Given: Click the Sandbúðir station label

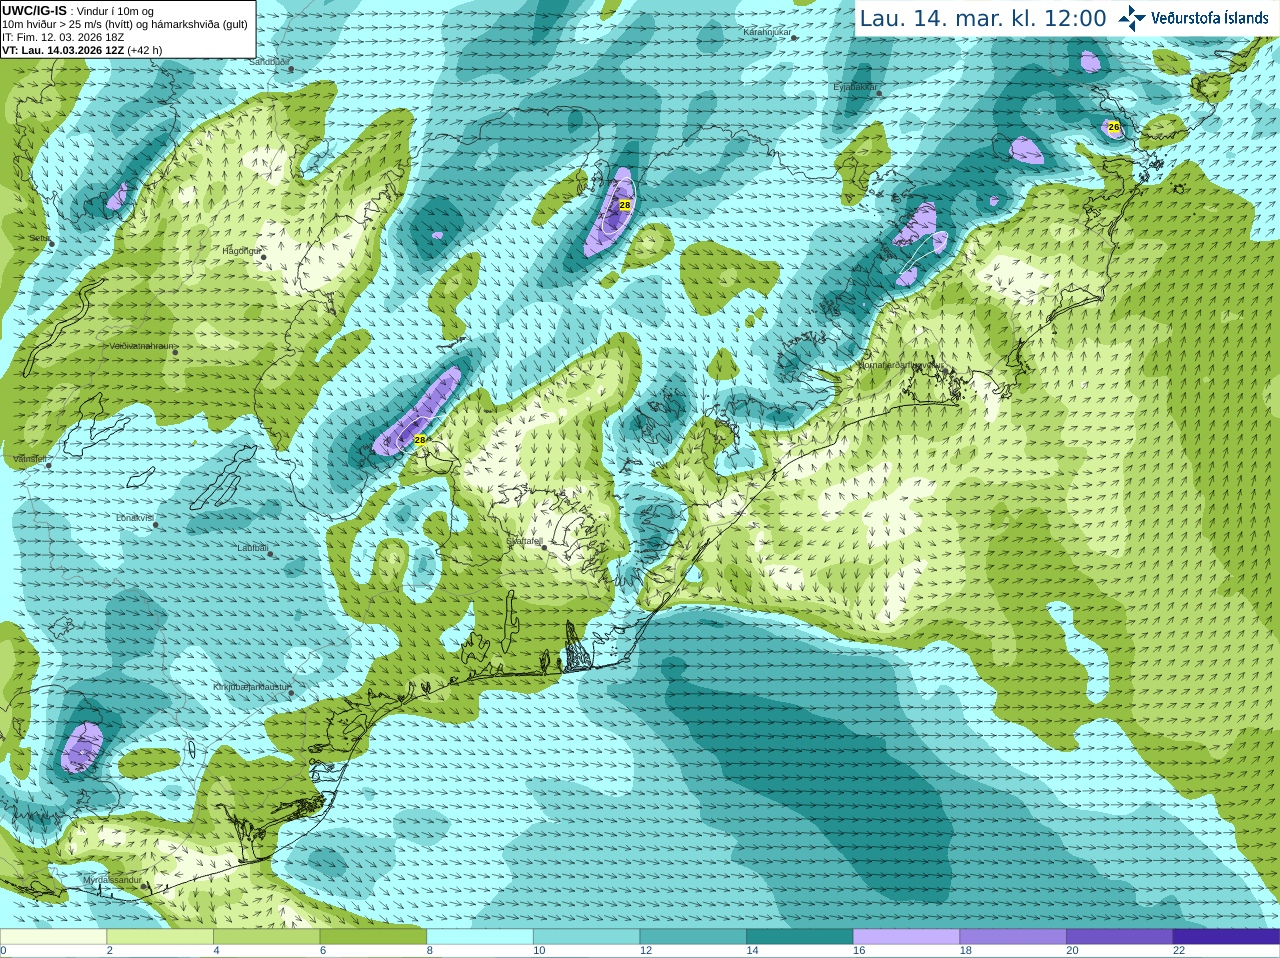Looking at the screenshot, I should click(268, 61).
